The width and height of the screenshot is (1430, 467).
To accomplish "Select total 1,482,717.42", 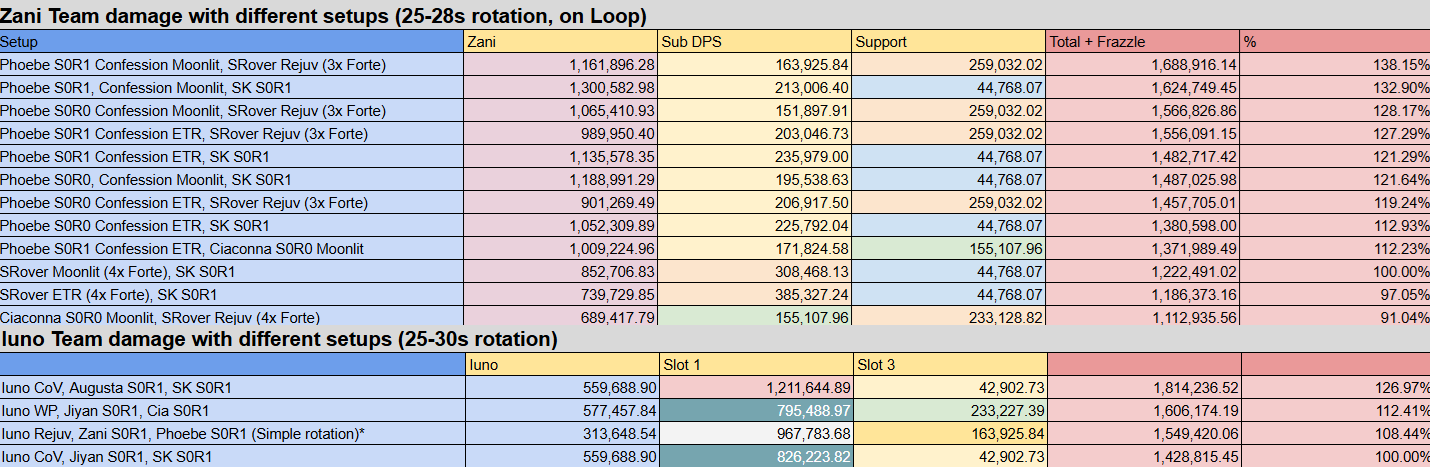I will point(1142,157).
